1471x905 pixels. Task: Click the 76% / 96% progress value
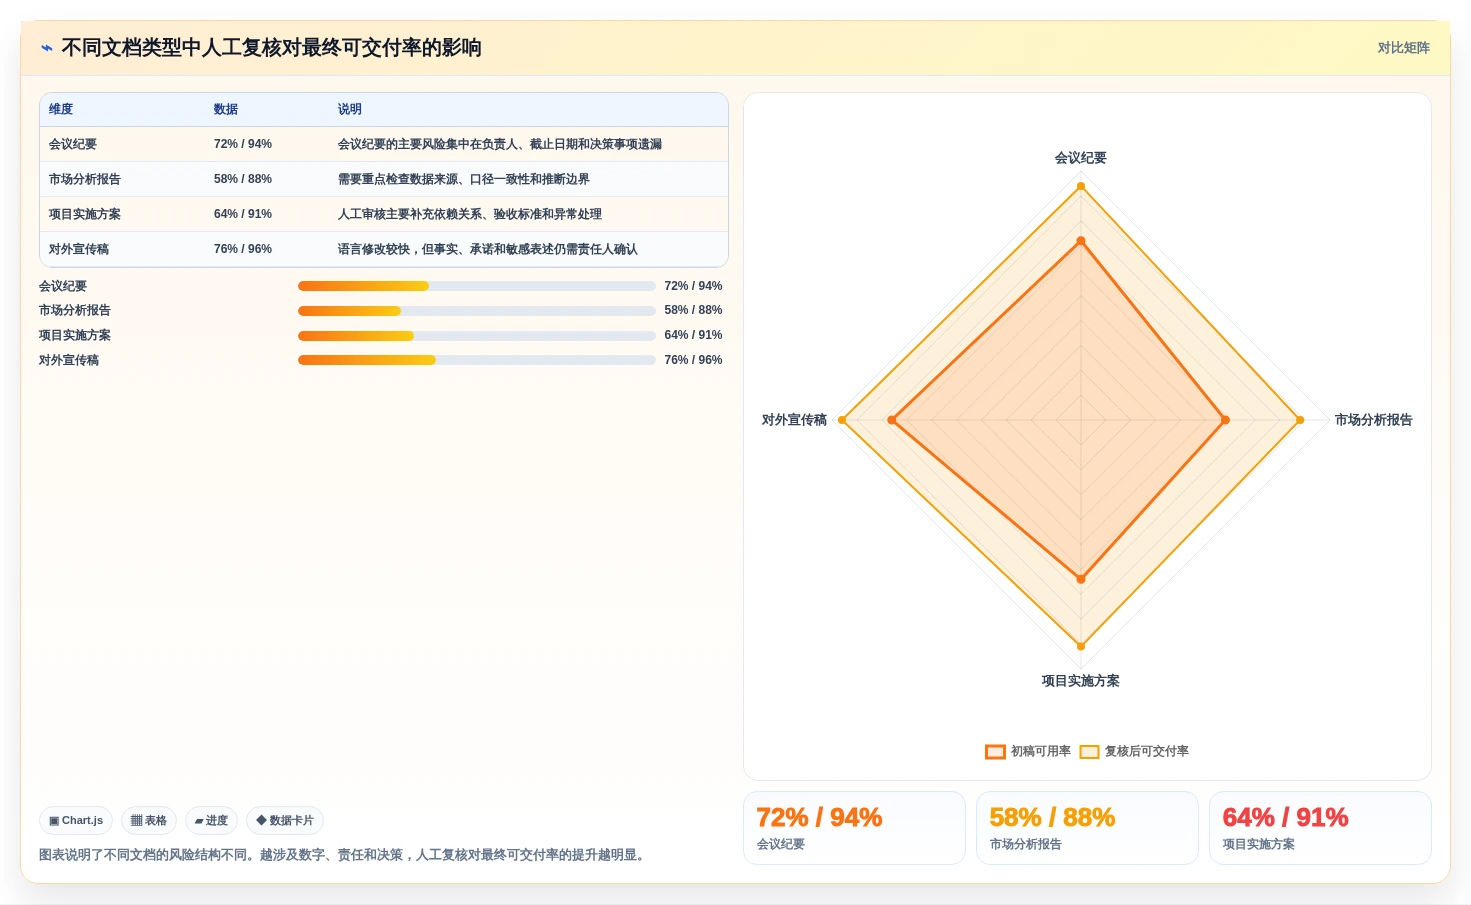[693, 360]
